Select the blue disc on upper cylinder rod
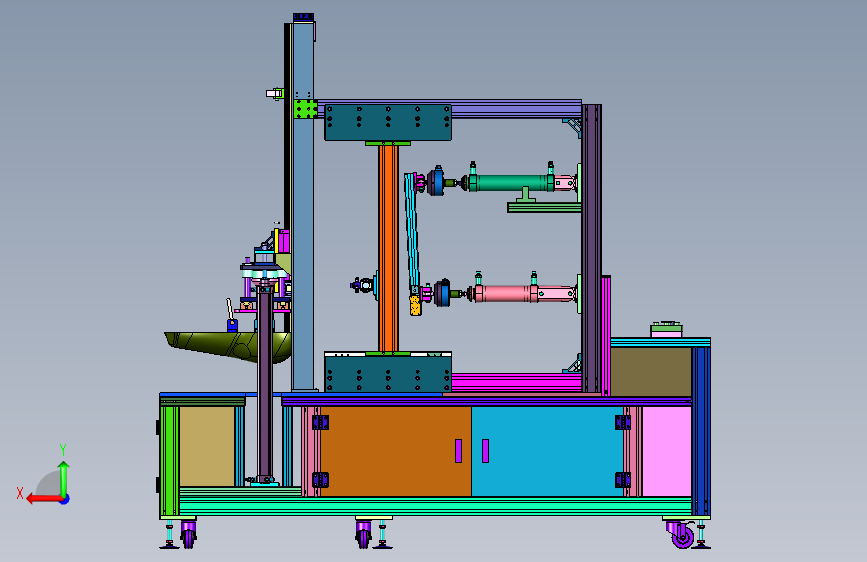The image size is (867, 562). click(436, 181)
